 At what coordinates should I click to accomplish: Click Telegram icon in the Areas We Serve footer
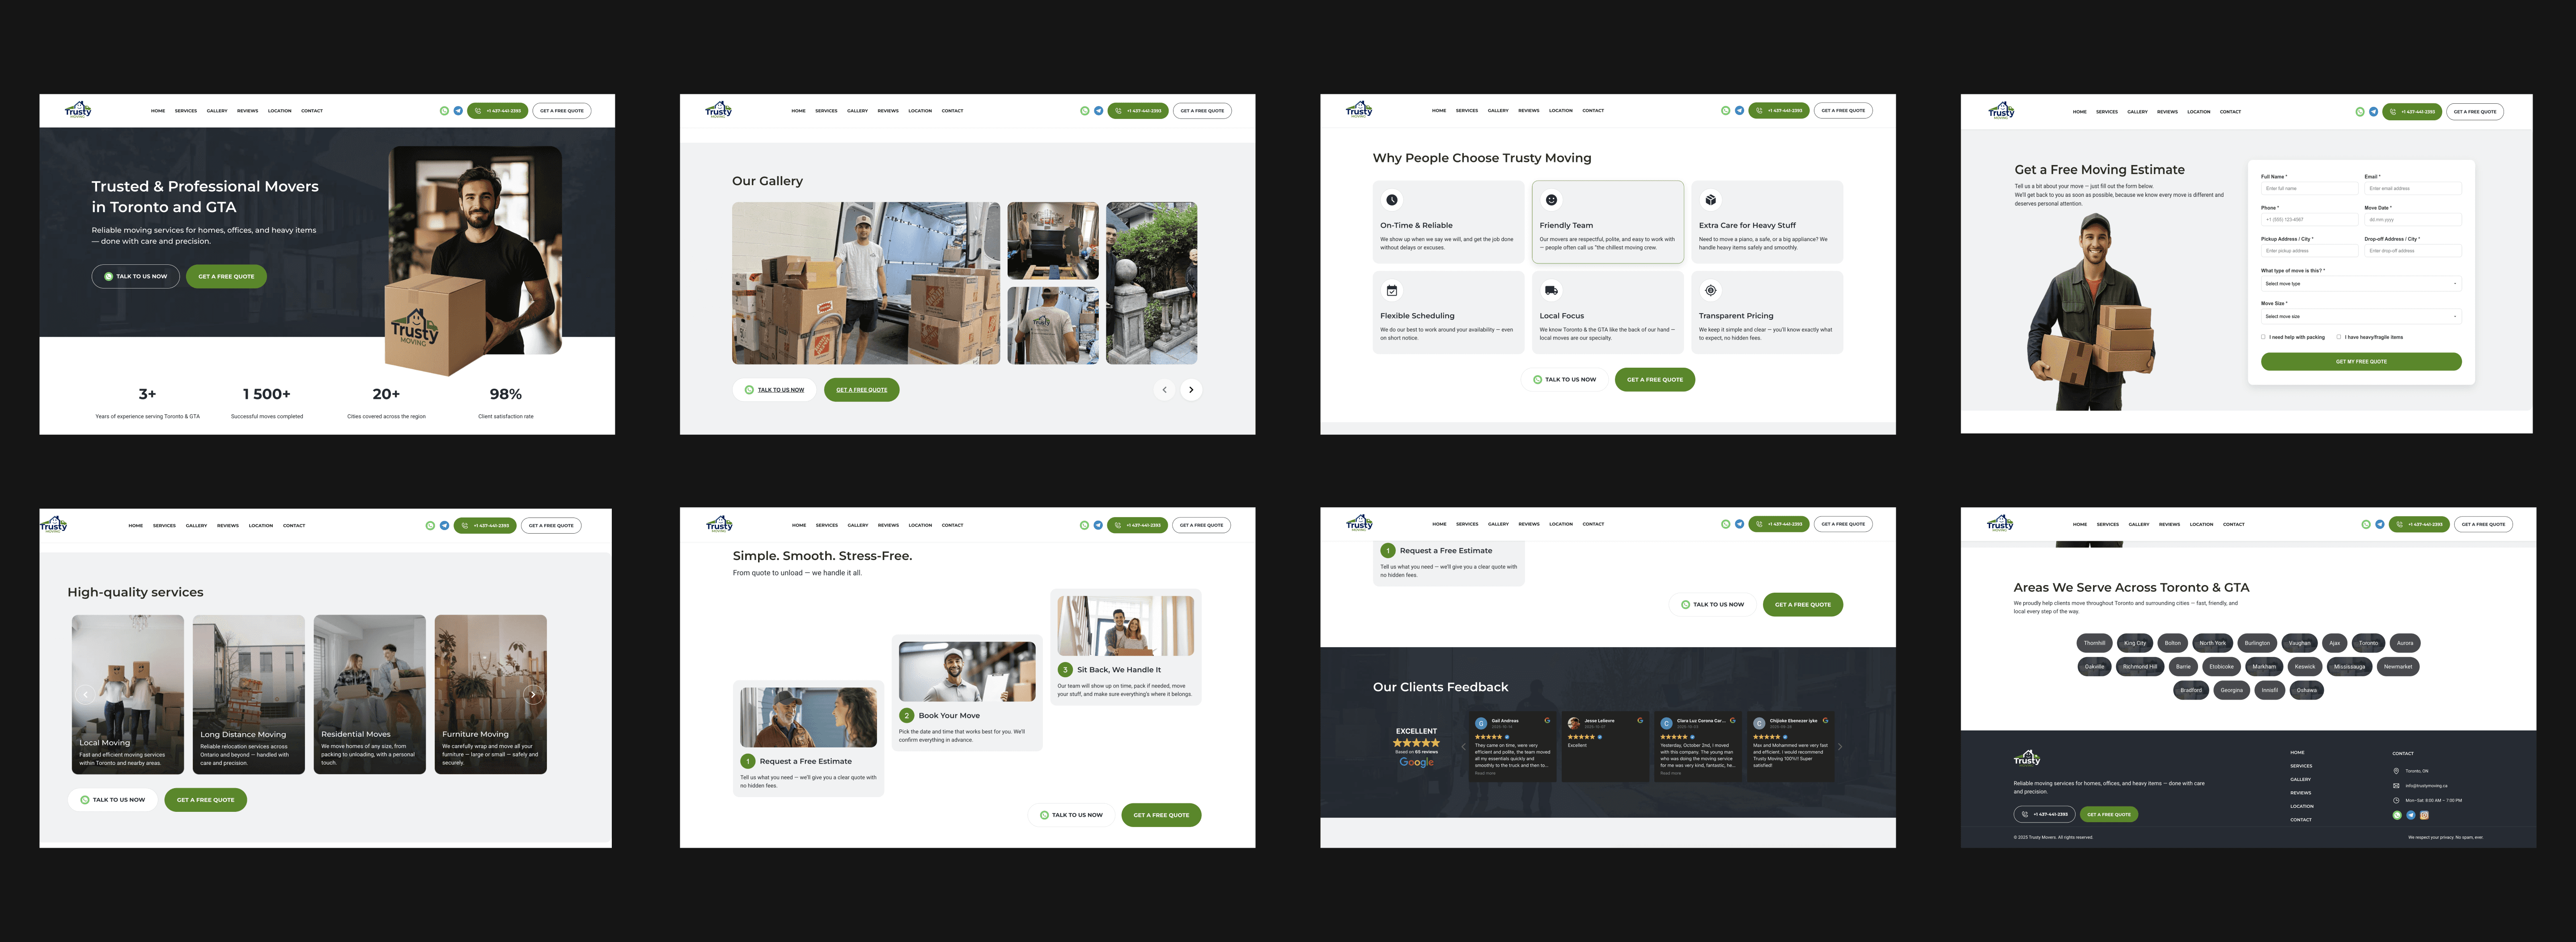coord(2410,815)
